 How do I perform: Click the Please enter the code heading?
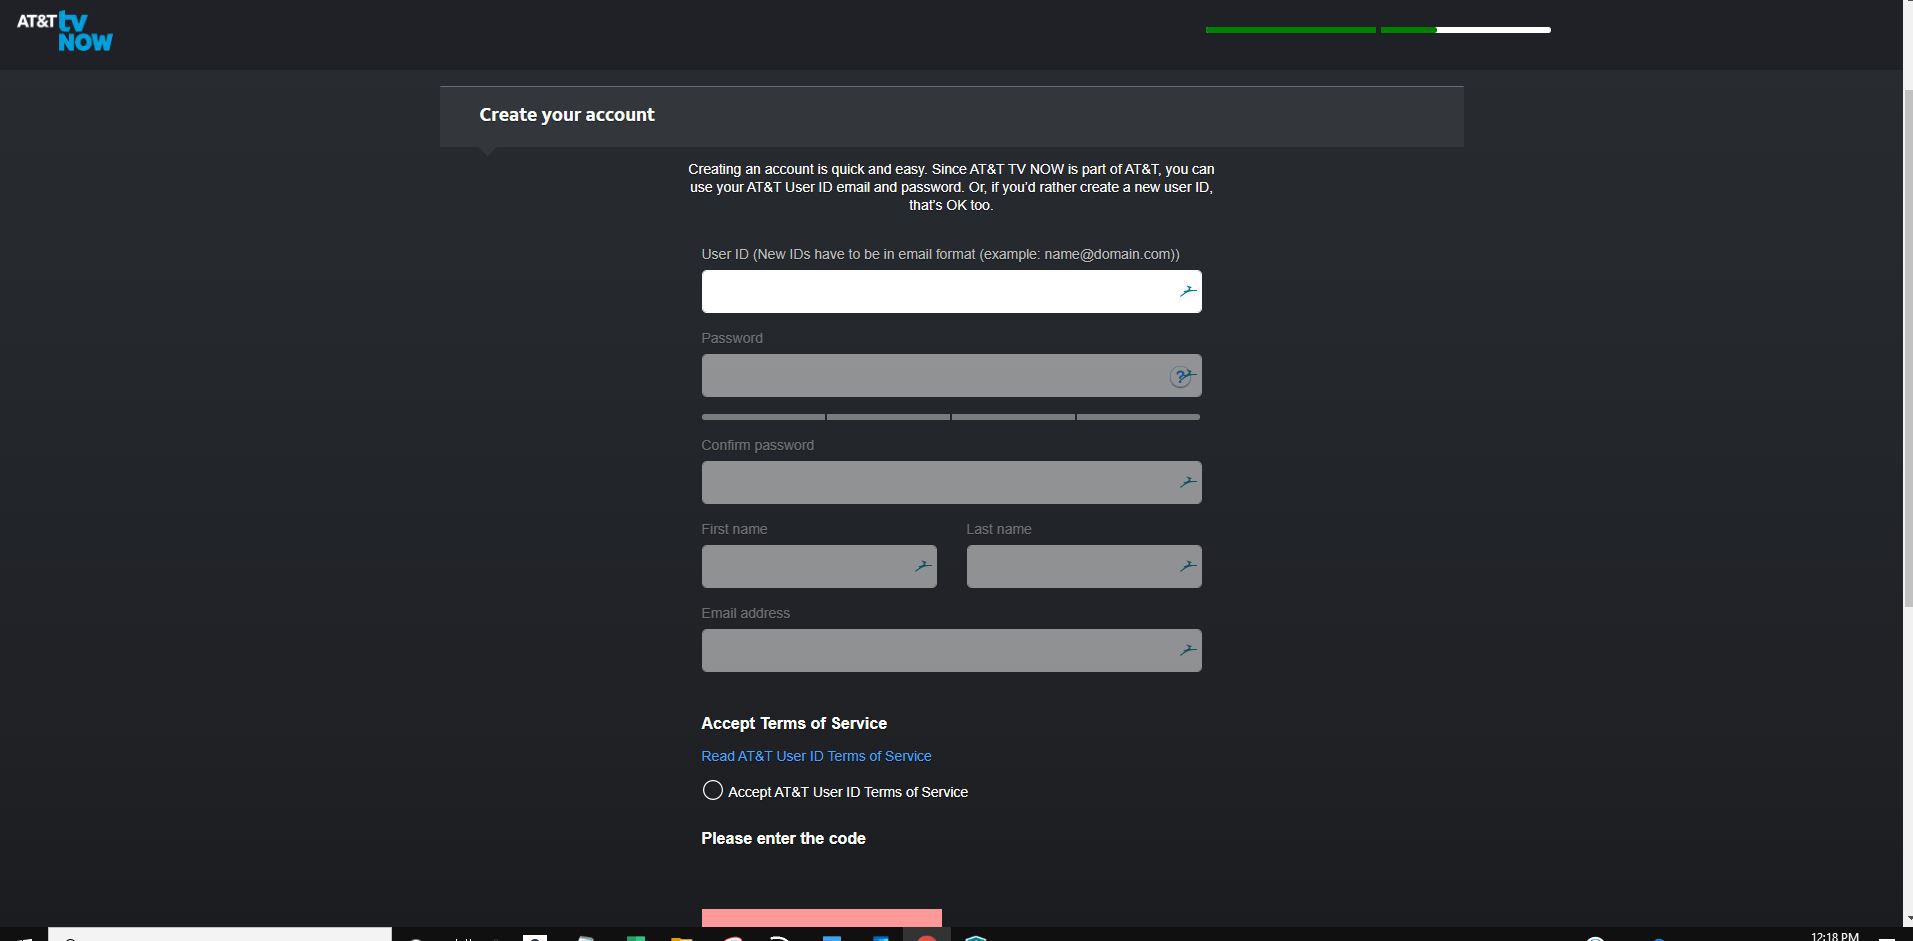click(x=783, y=838)
